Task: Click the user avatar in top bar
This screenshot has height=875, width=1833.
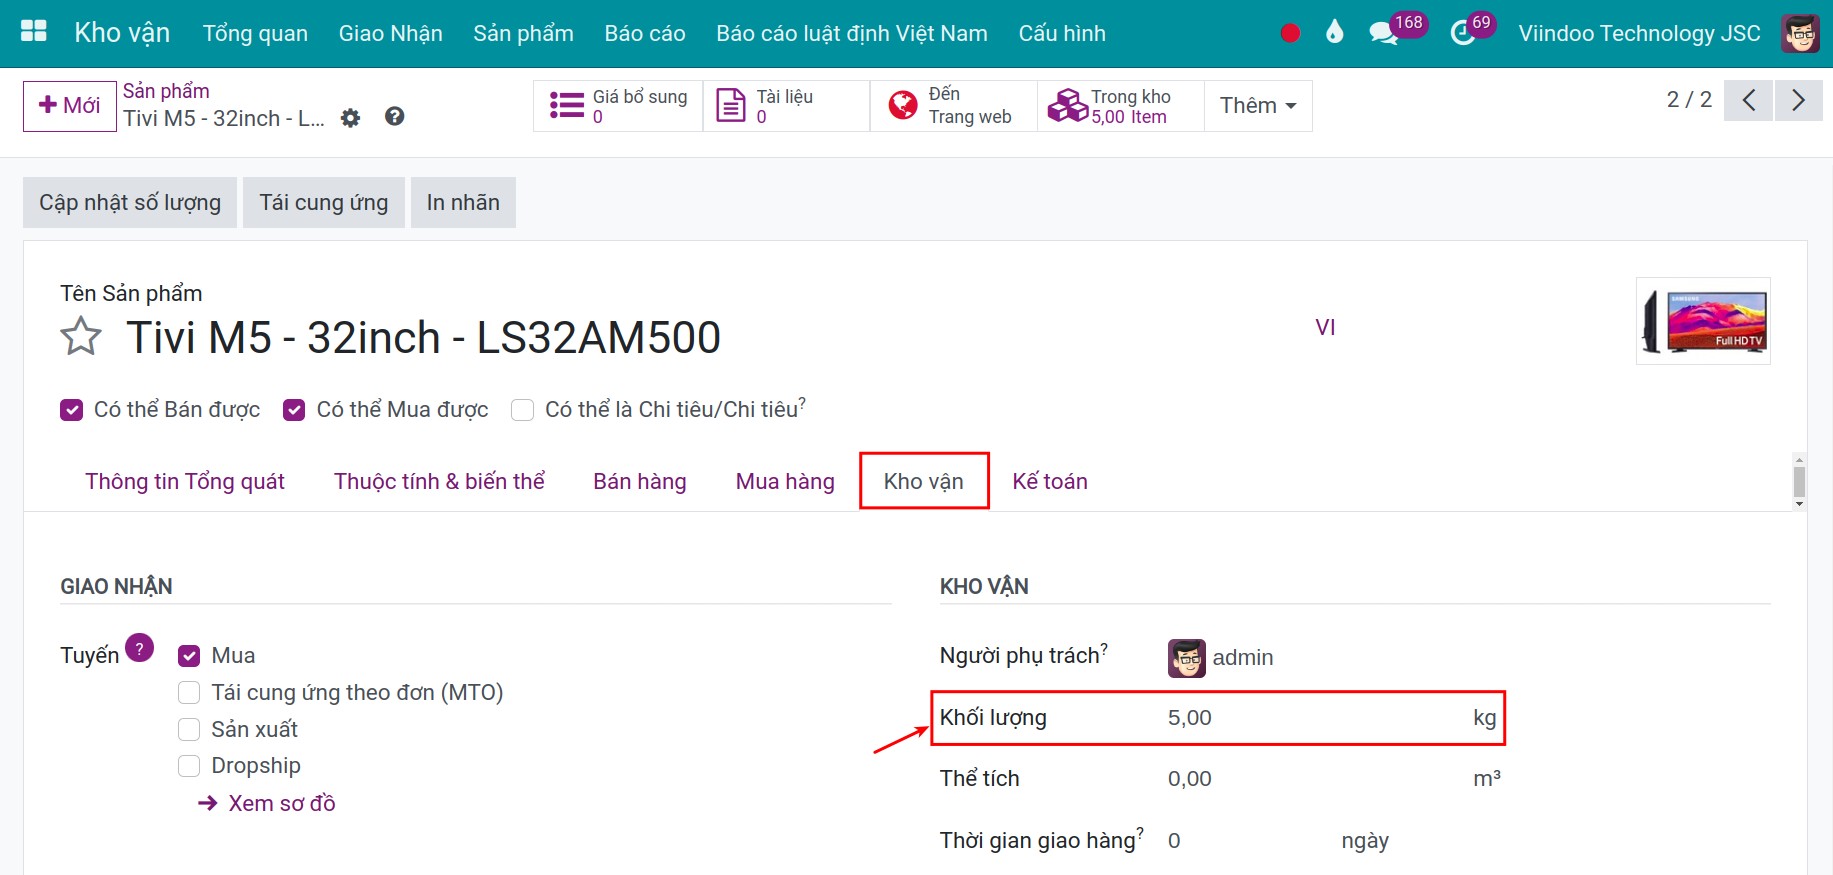Action: (x=1800, y=33)
